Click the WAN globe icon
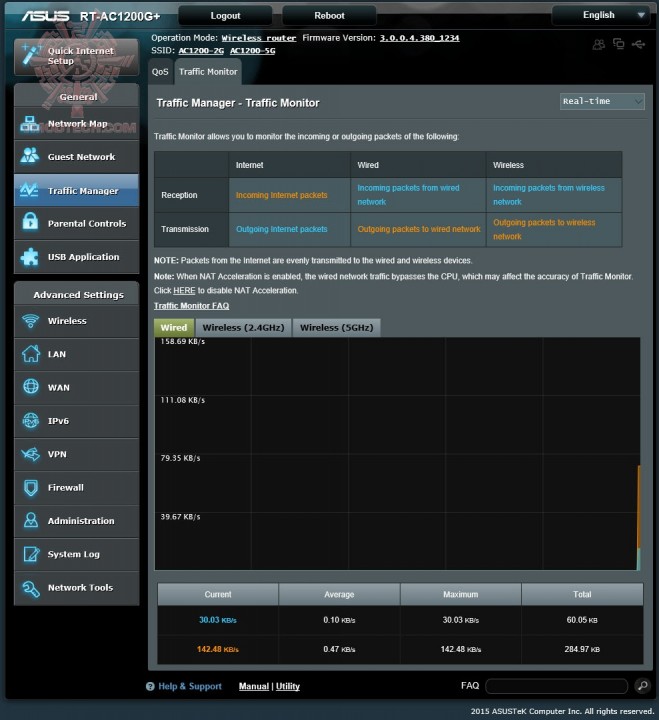This screenshot has width=659, height=720. tap(31, 387)
